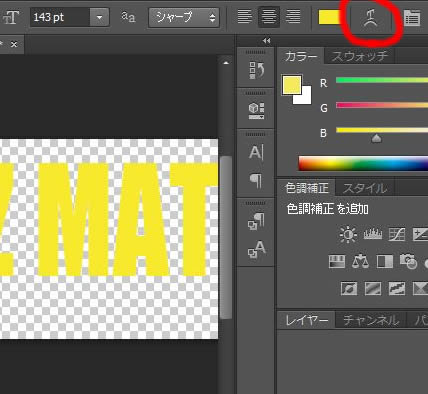428x394 pixels.
Task: Close the document tab with the ×
Action: pos(14,44)
